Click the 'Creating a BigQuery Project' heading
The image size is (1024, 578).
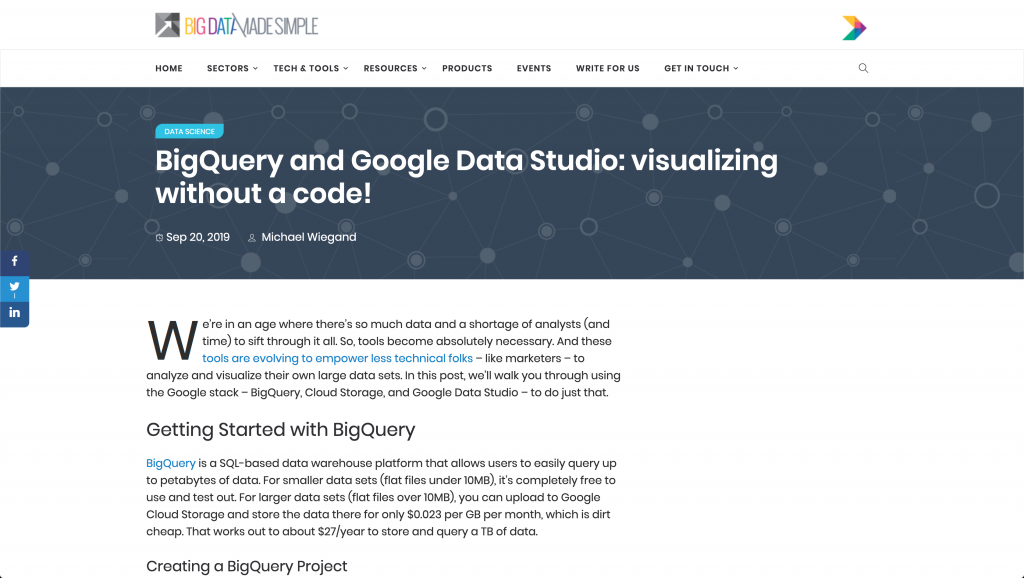pos(247,566)
